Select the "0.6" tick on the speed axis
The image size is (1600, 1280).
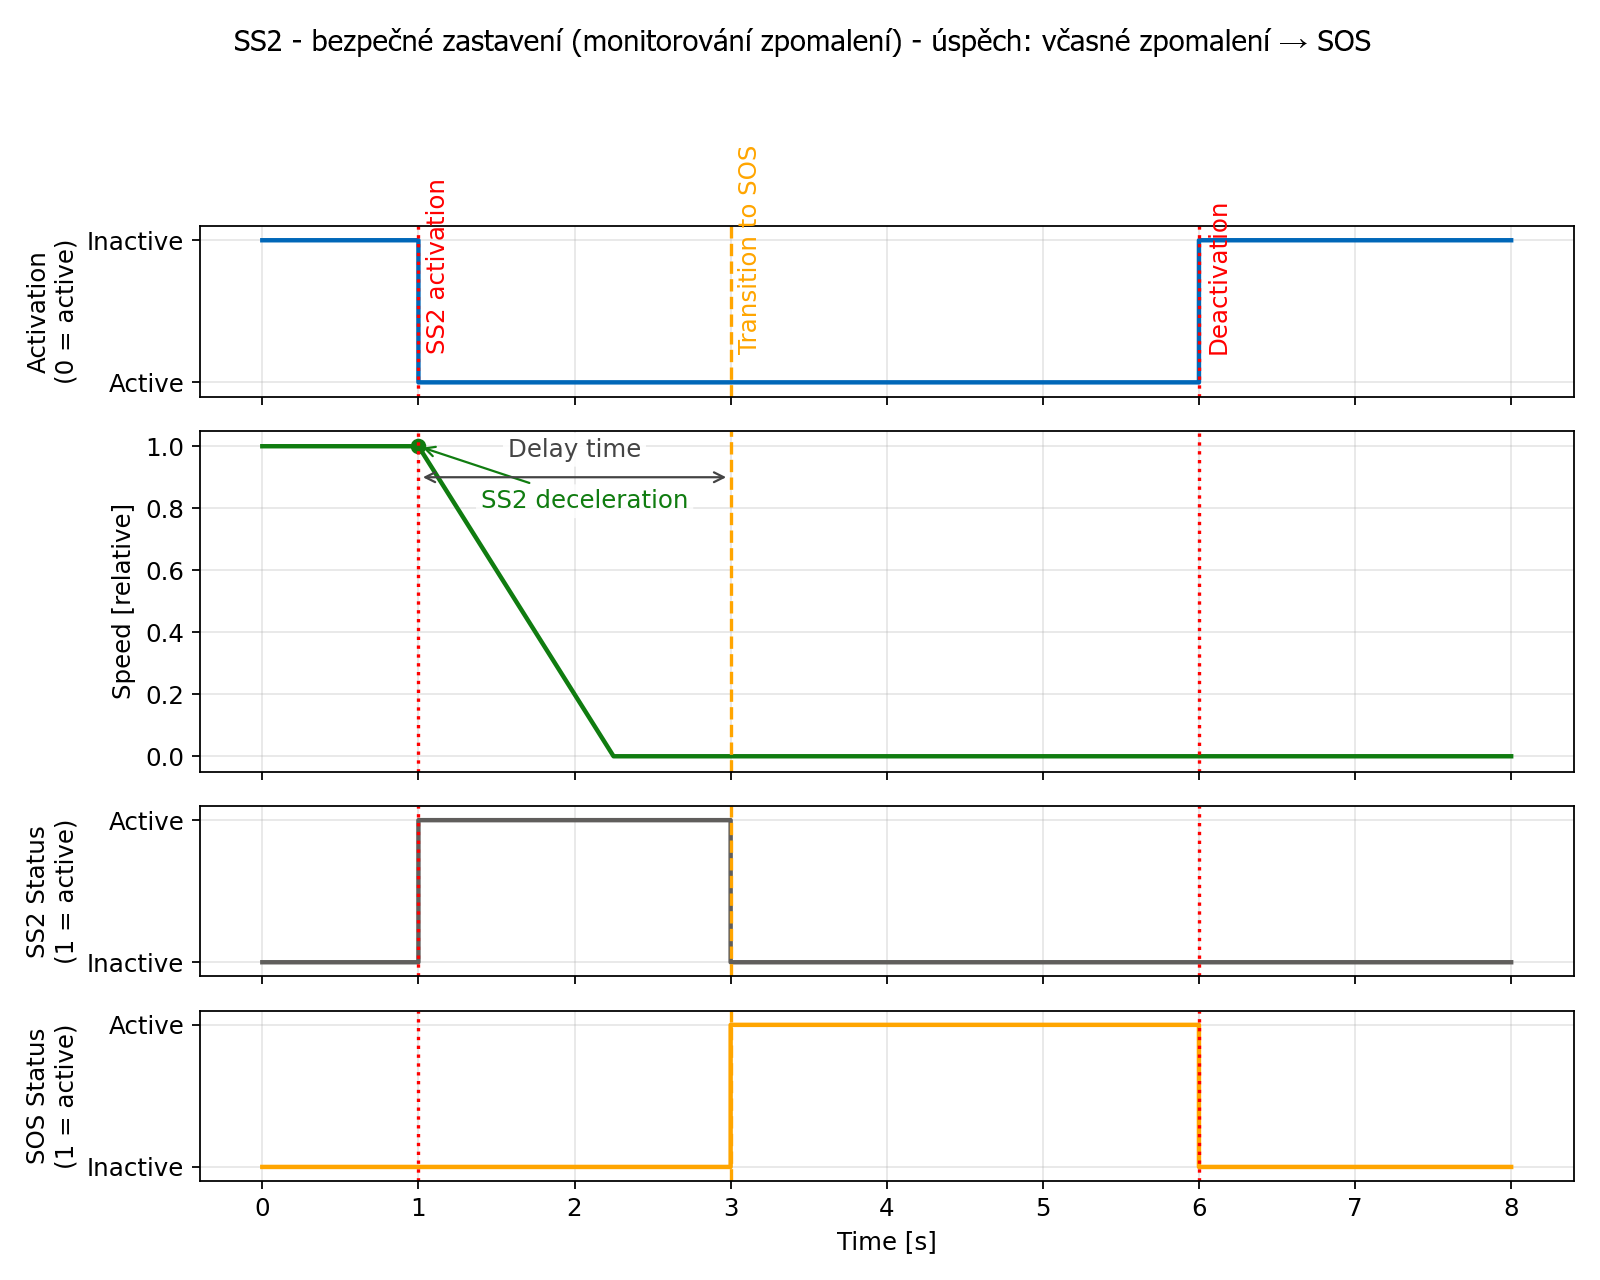(165, 571)
